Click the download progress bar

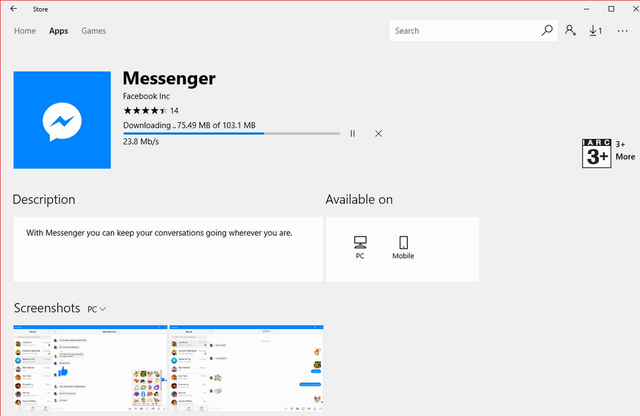[x=231, y=133]
